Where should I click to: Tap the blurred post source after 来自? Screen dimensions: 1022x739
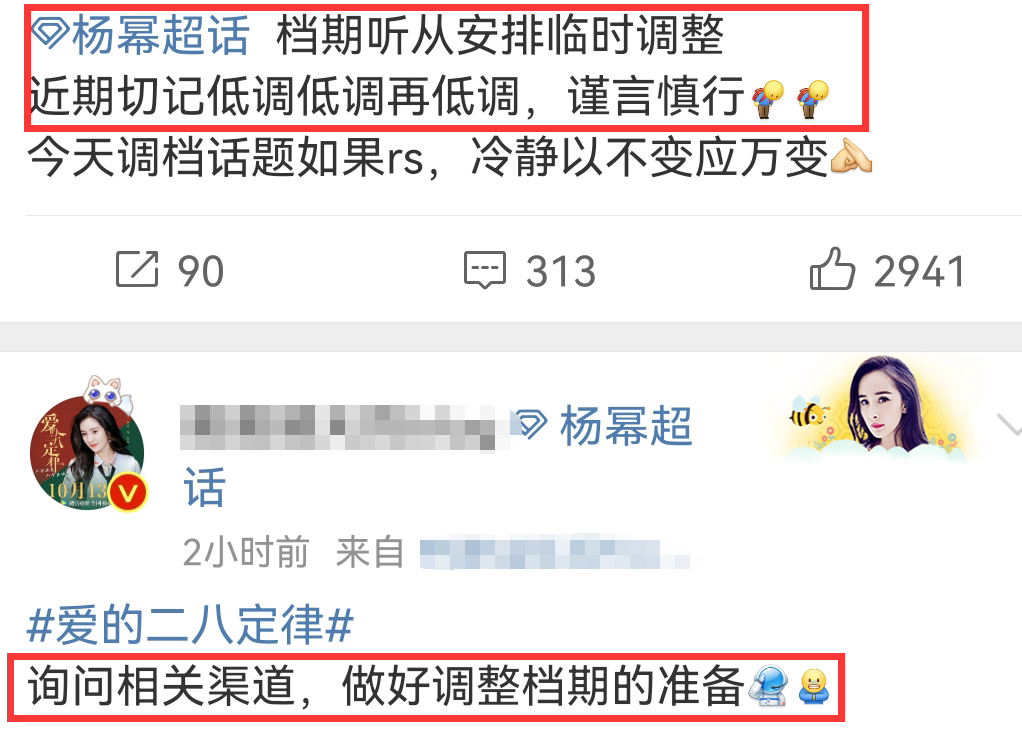[554, 553]
